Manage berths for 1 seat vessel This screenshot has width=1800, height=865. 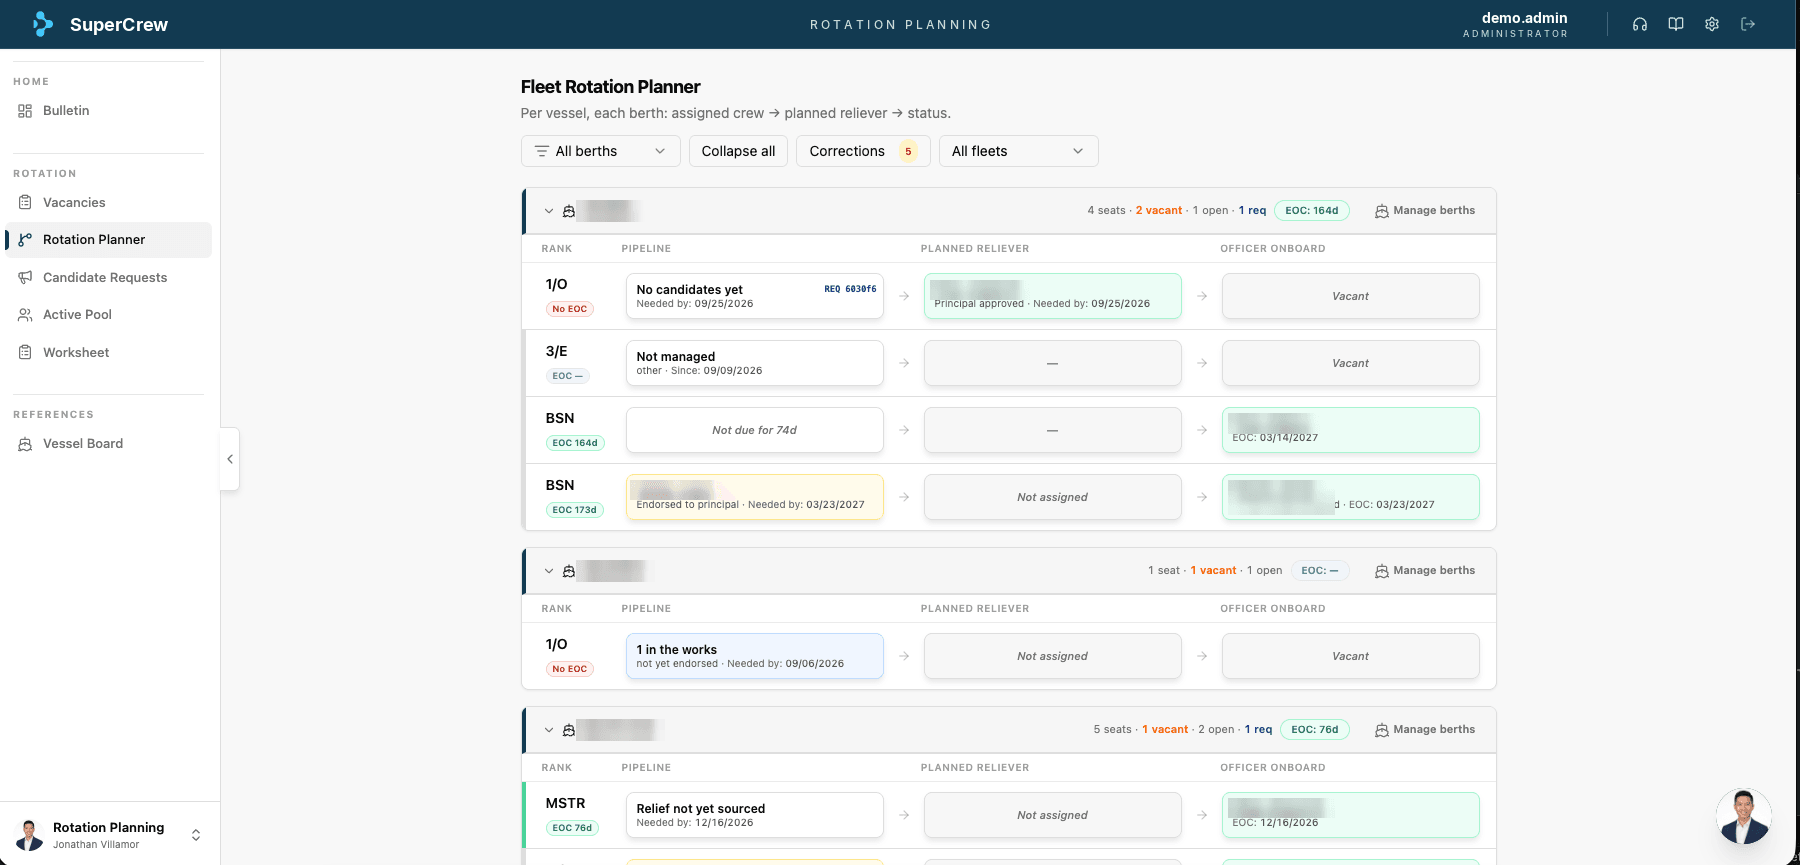(x=1425, y=571)
